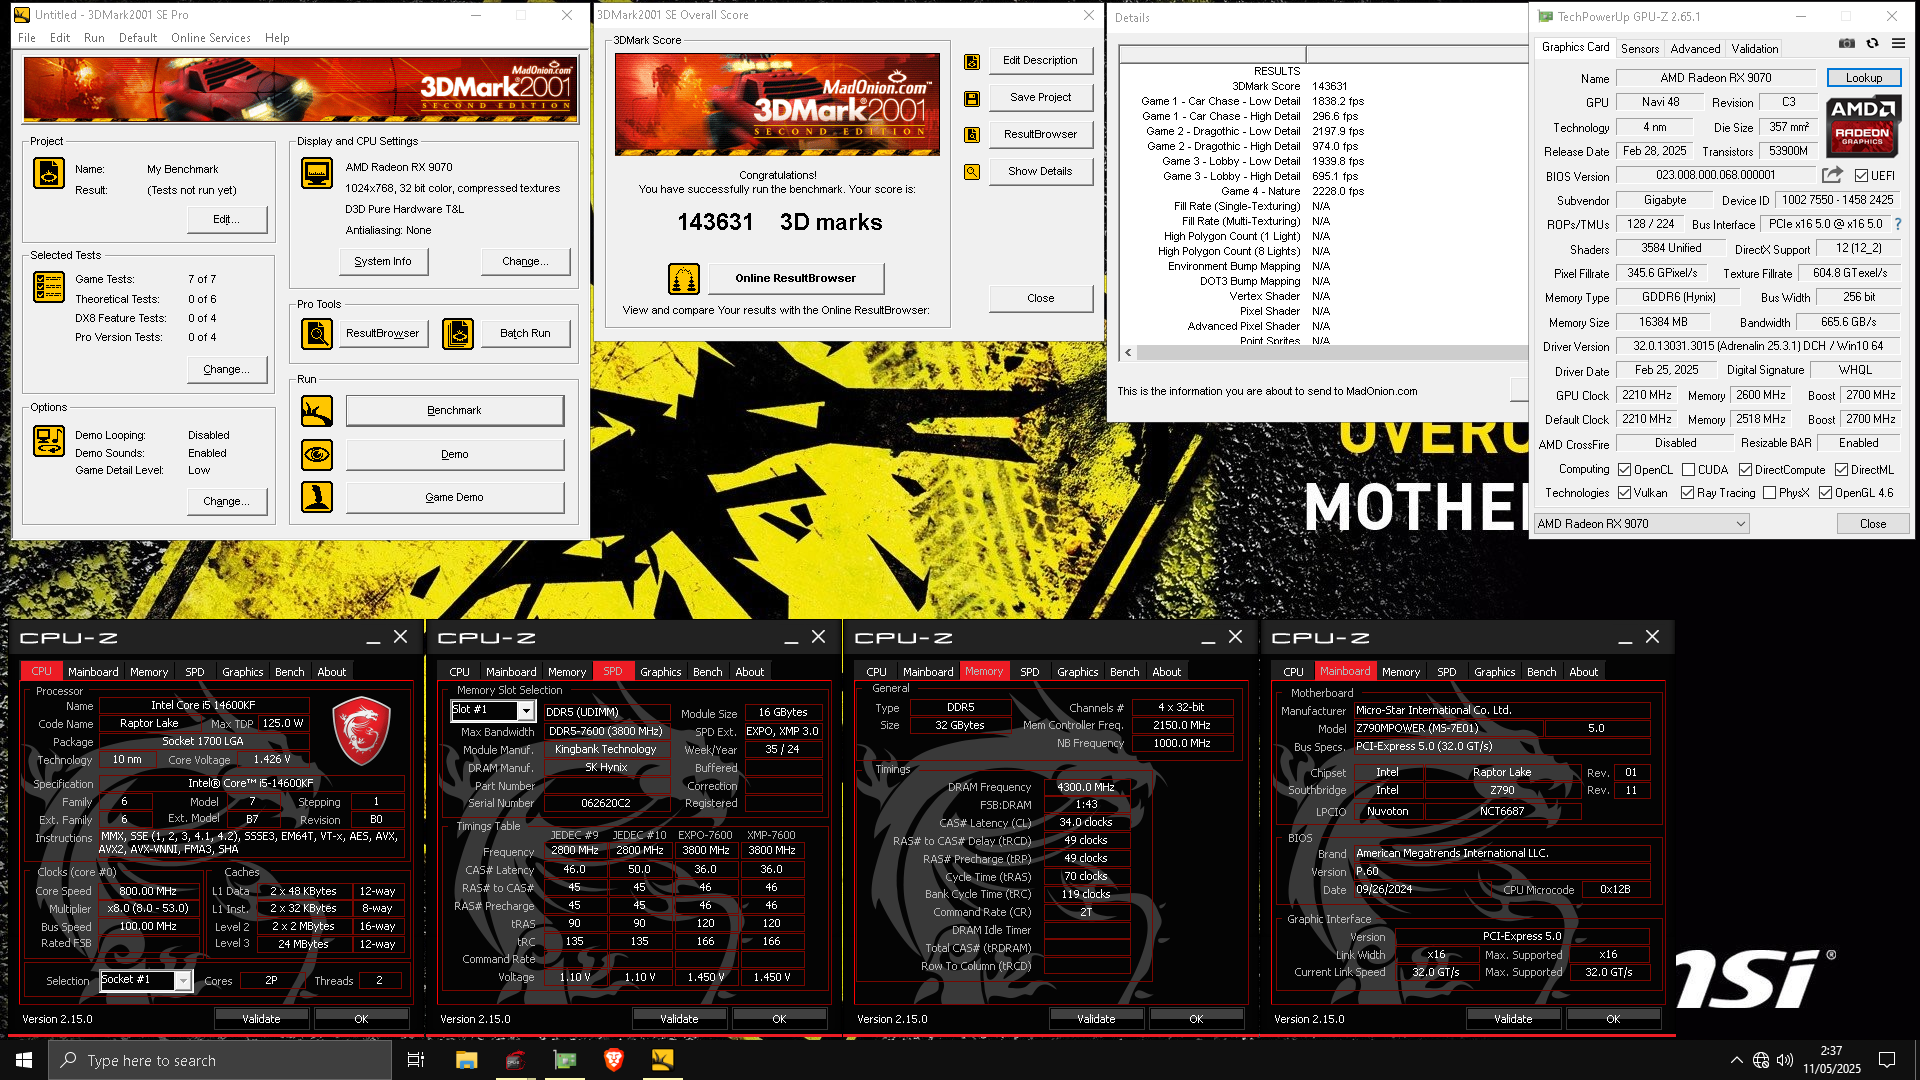Open the File menu in 3DMark2001
The width and height of the screenshot is (1920, 1080).
point(27,38)
